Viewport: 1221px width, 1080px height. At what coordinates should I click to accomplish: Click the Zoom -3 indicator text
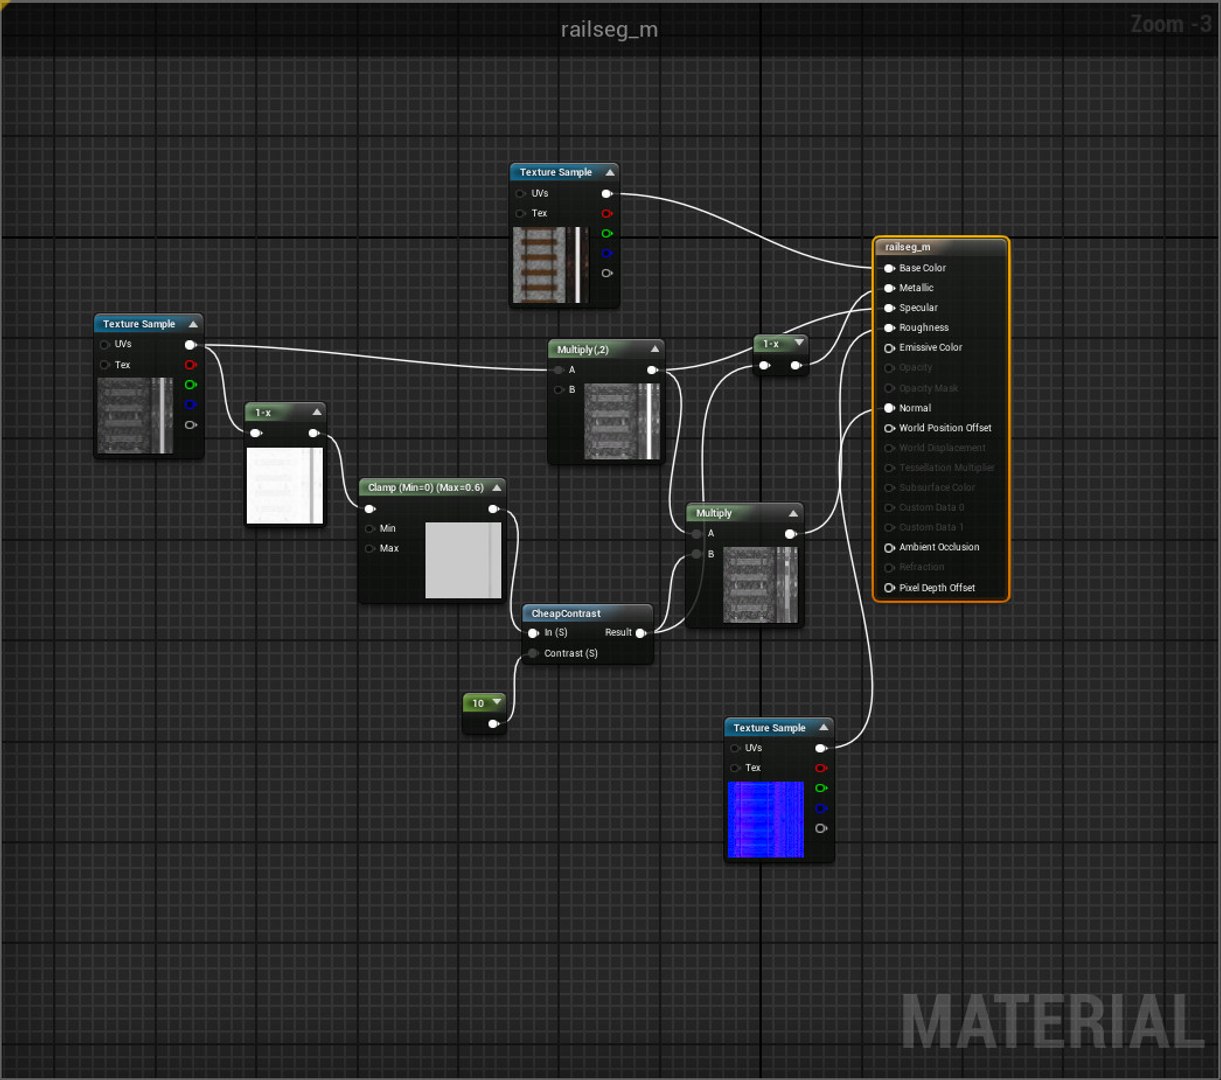[1171, 24]
